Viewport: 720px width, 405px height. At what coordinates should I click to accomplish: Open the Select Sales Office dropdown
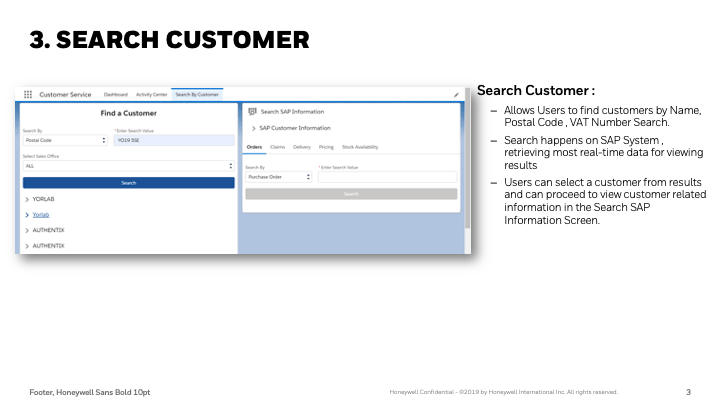(128, 166)
